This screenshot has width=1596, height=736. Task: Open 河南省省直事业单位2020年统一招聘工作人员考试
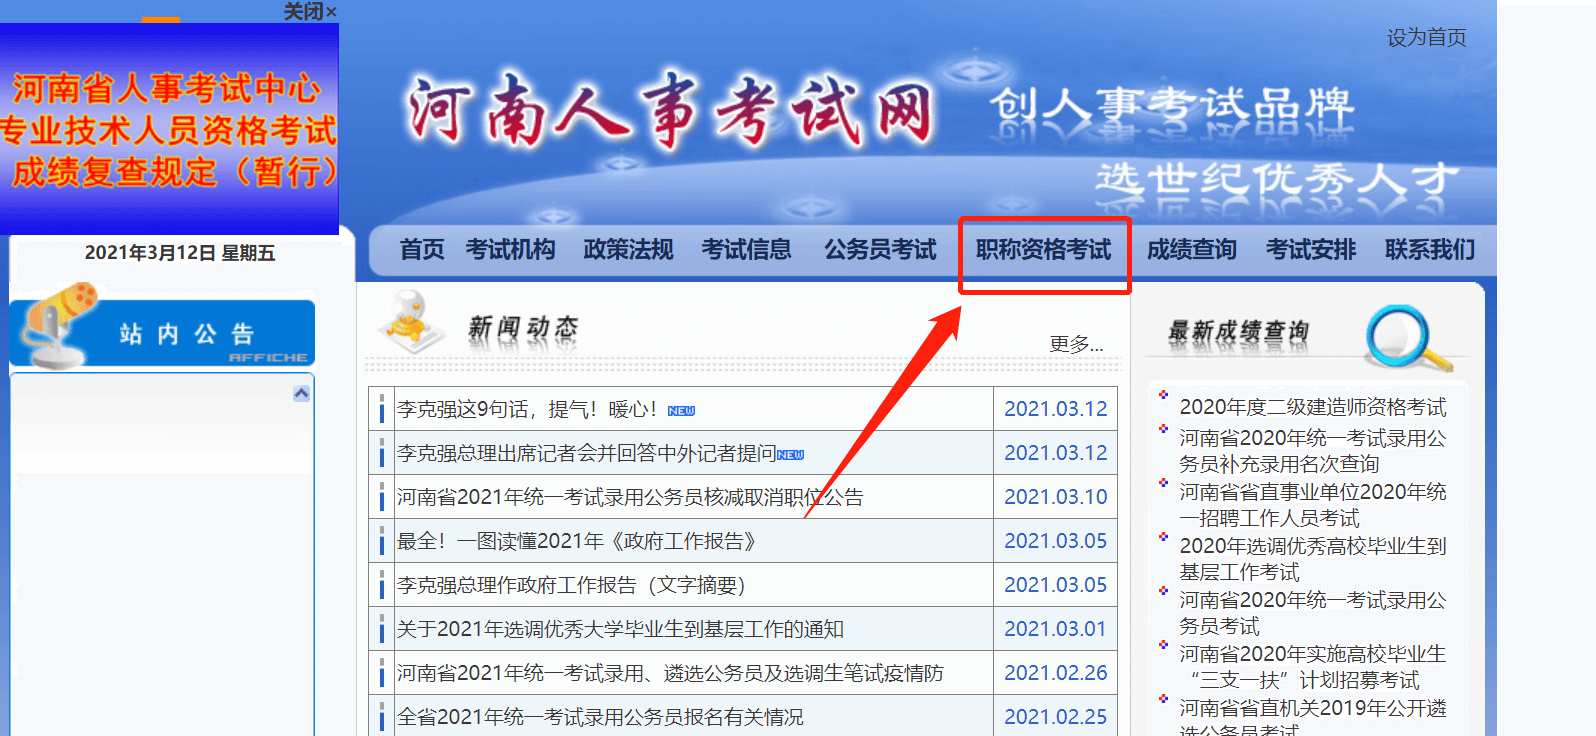1313,505
